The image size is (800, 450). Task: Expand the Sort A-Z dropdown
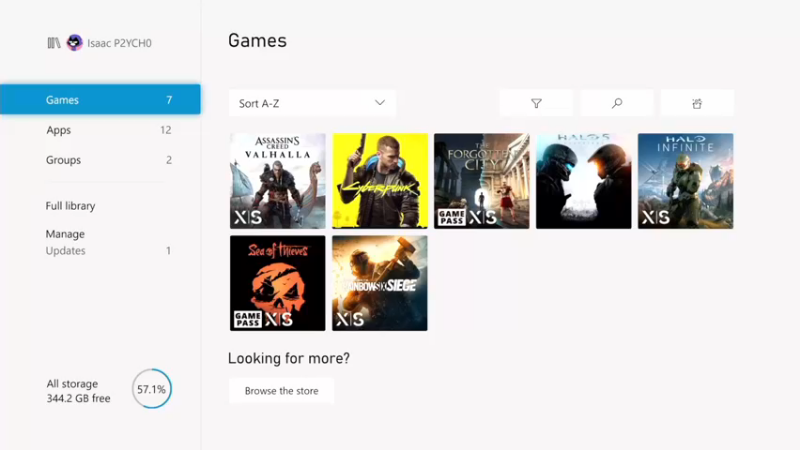coord(312,103)
